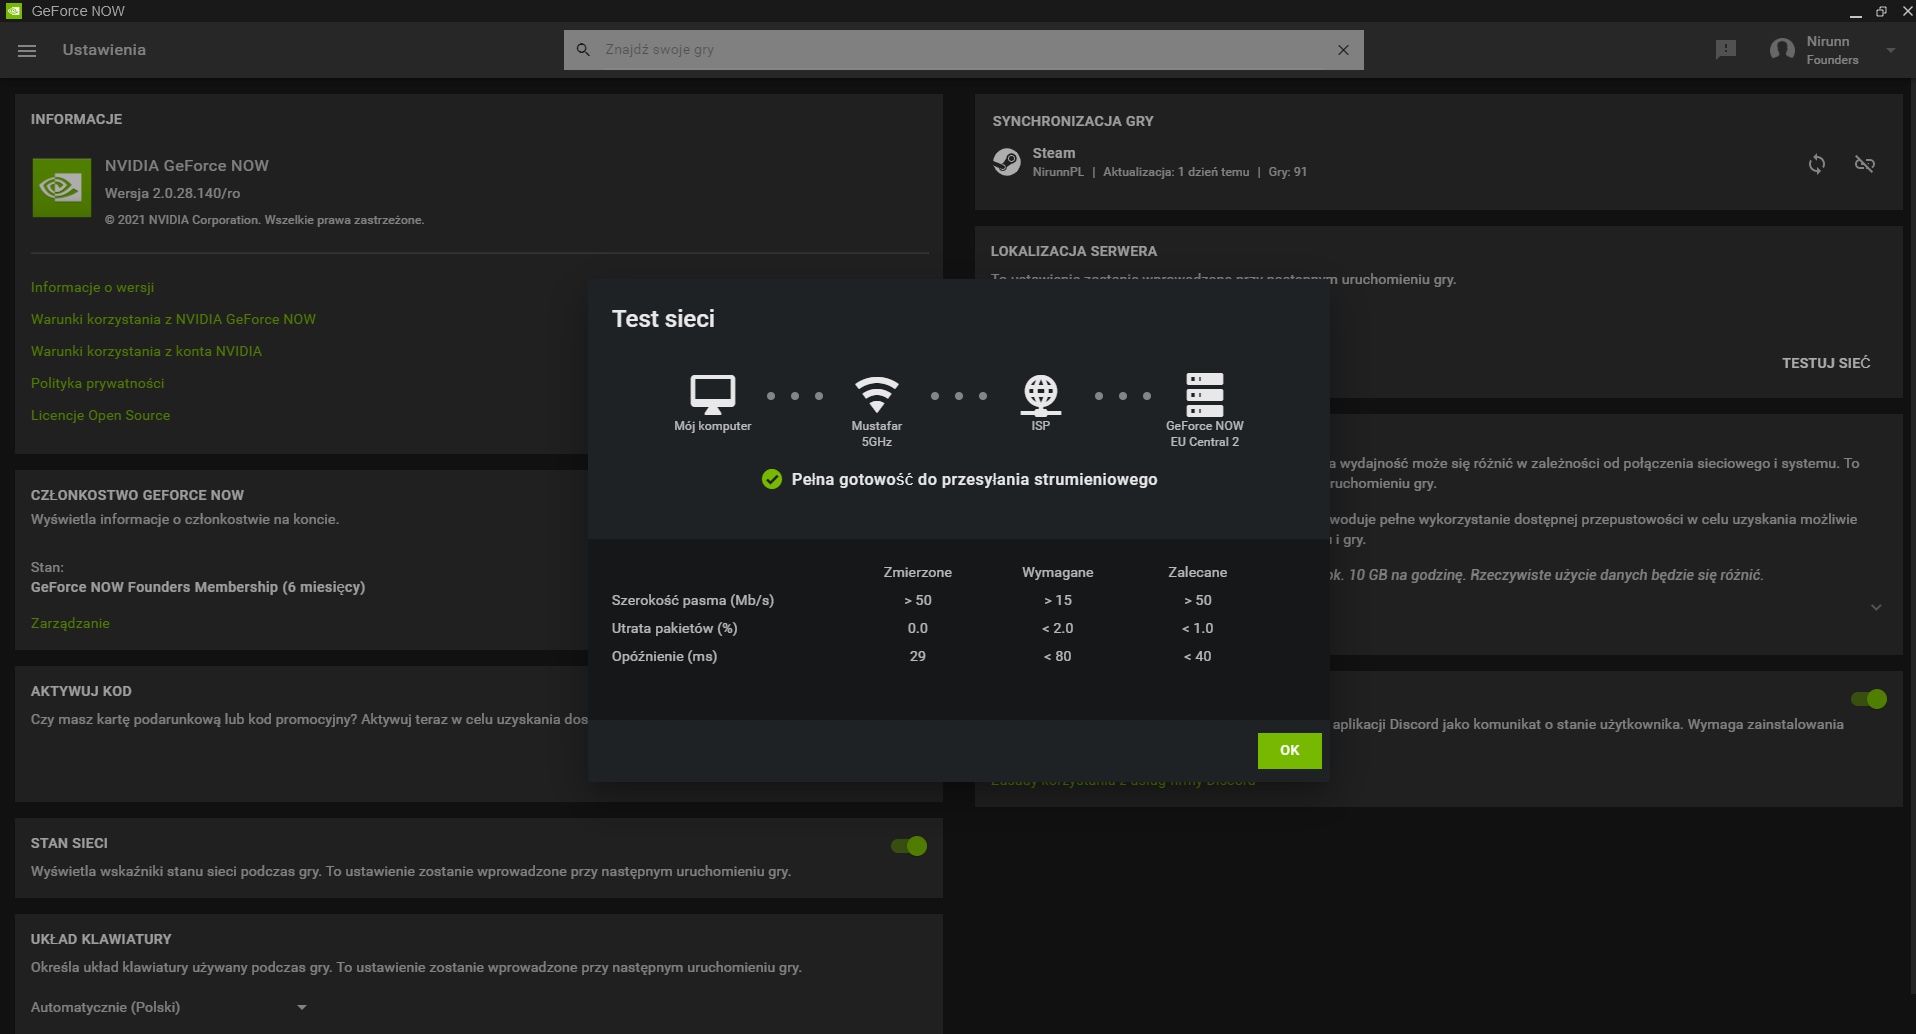Click the Steam Gry: 91 count
The height and width of the screenshot is (1034, 1916).
coord(1287,172)
